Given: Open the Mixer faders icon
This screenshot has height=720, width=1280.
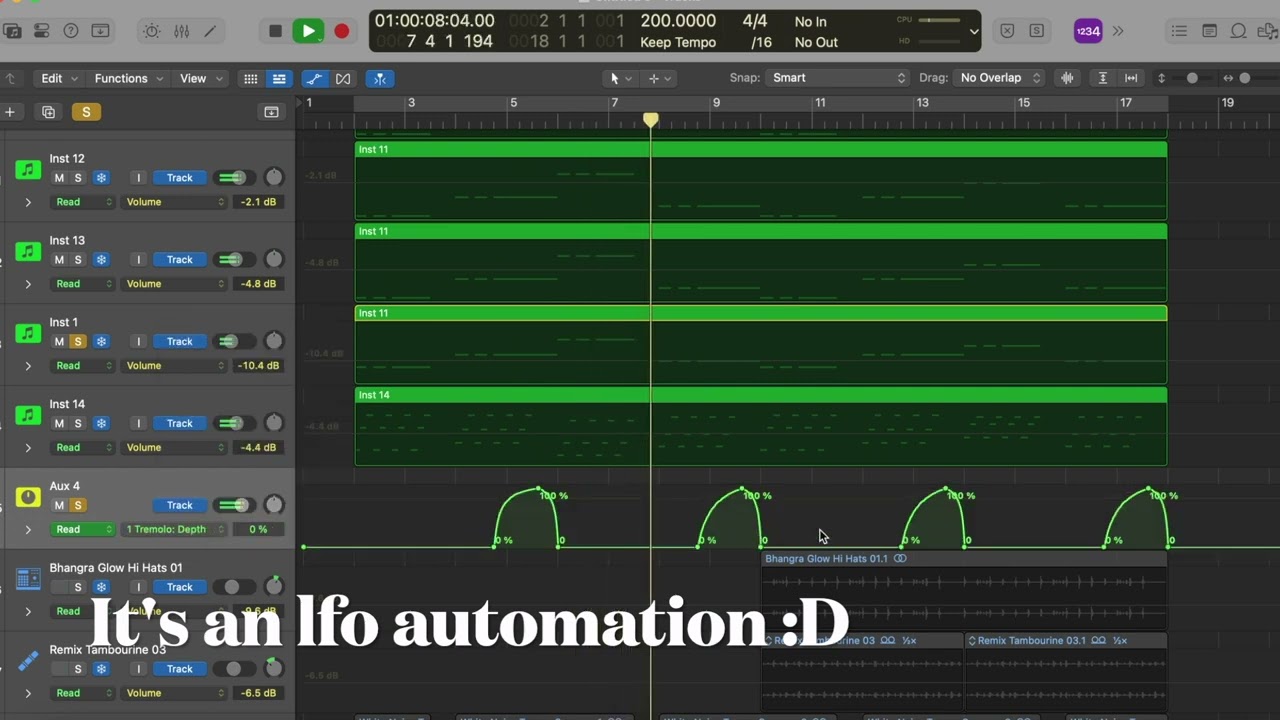Looking at the screenshot, I should click(x=181, y=31).
